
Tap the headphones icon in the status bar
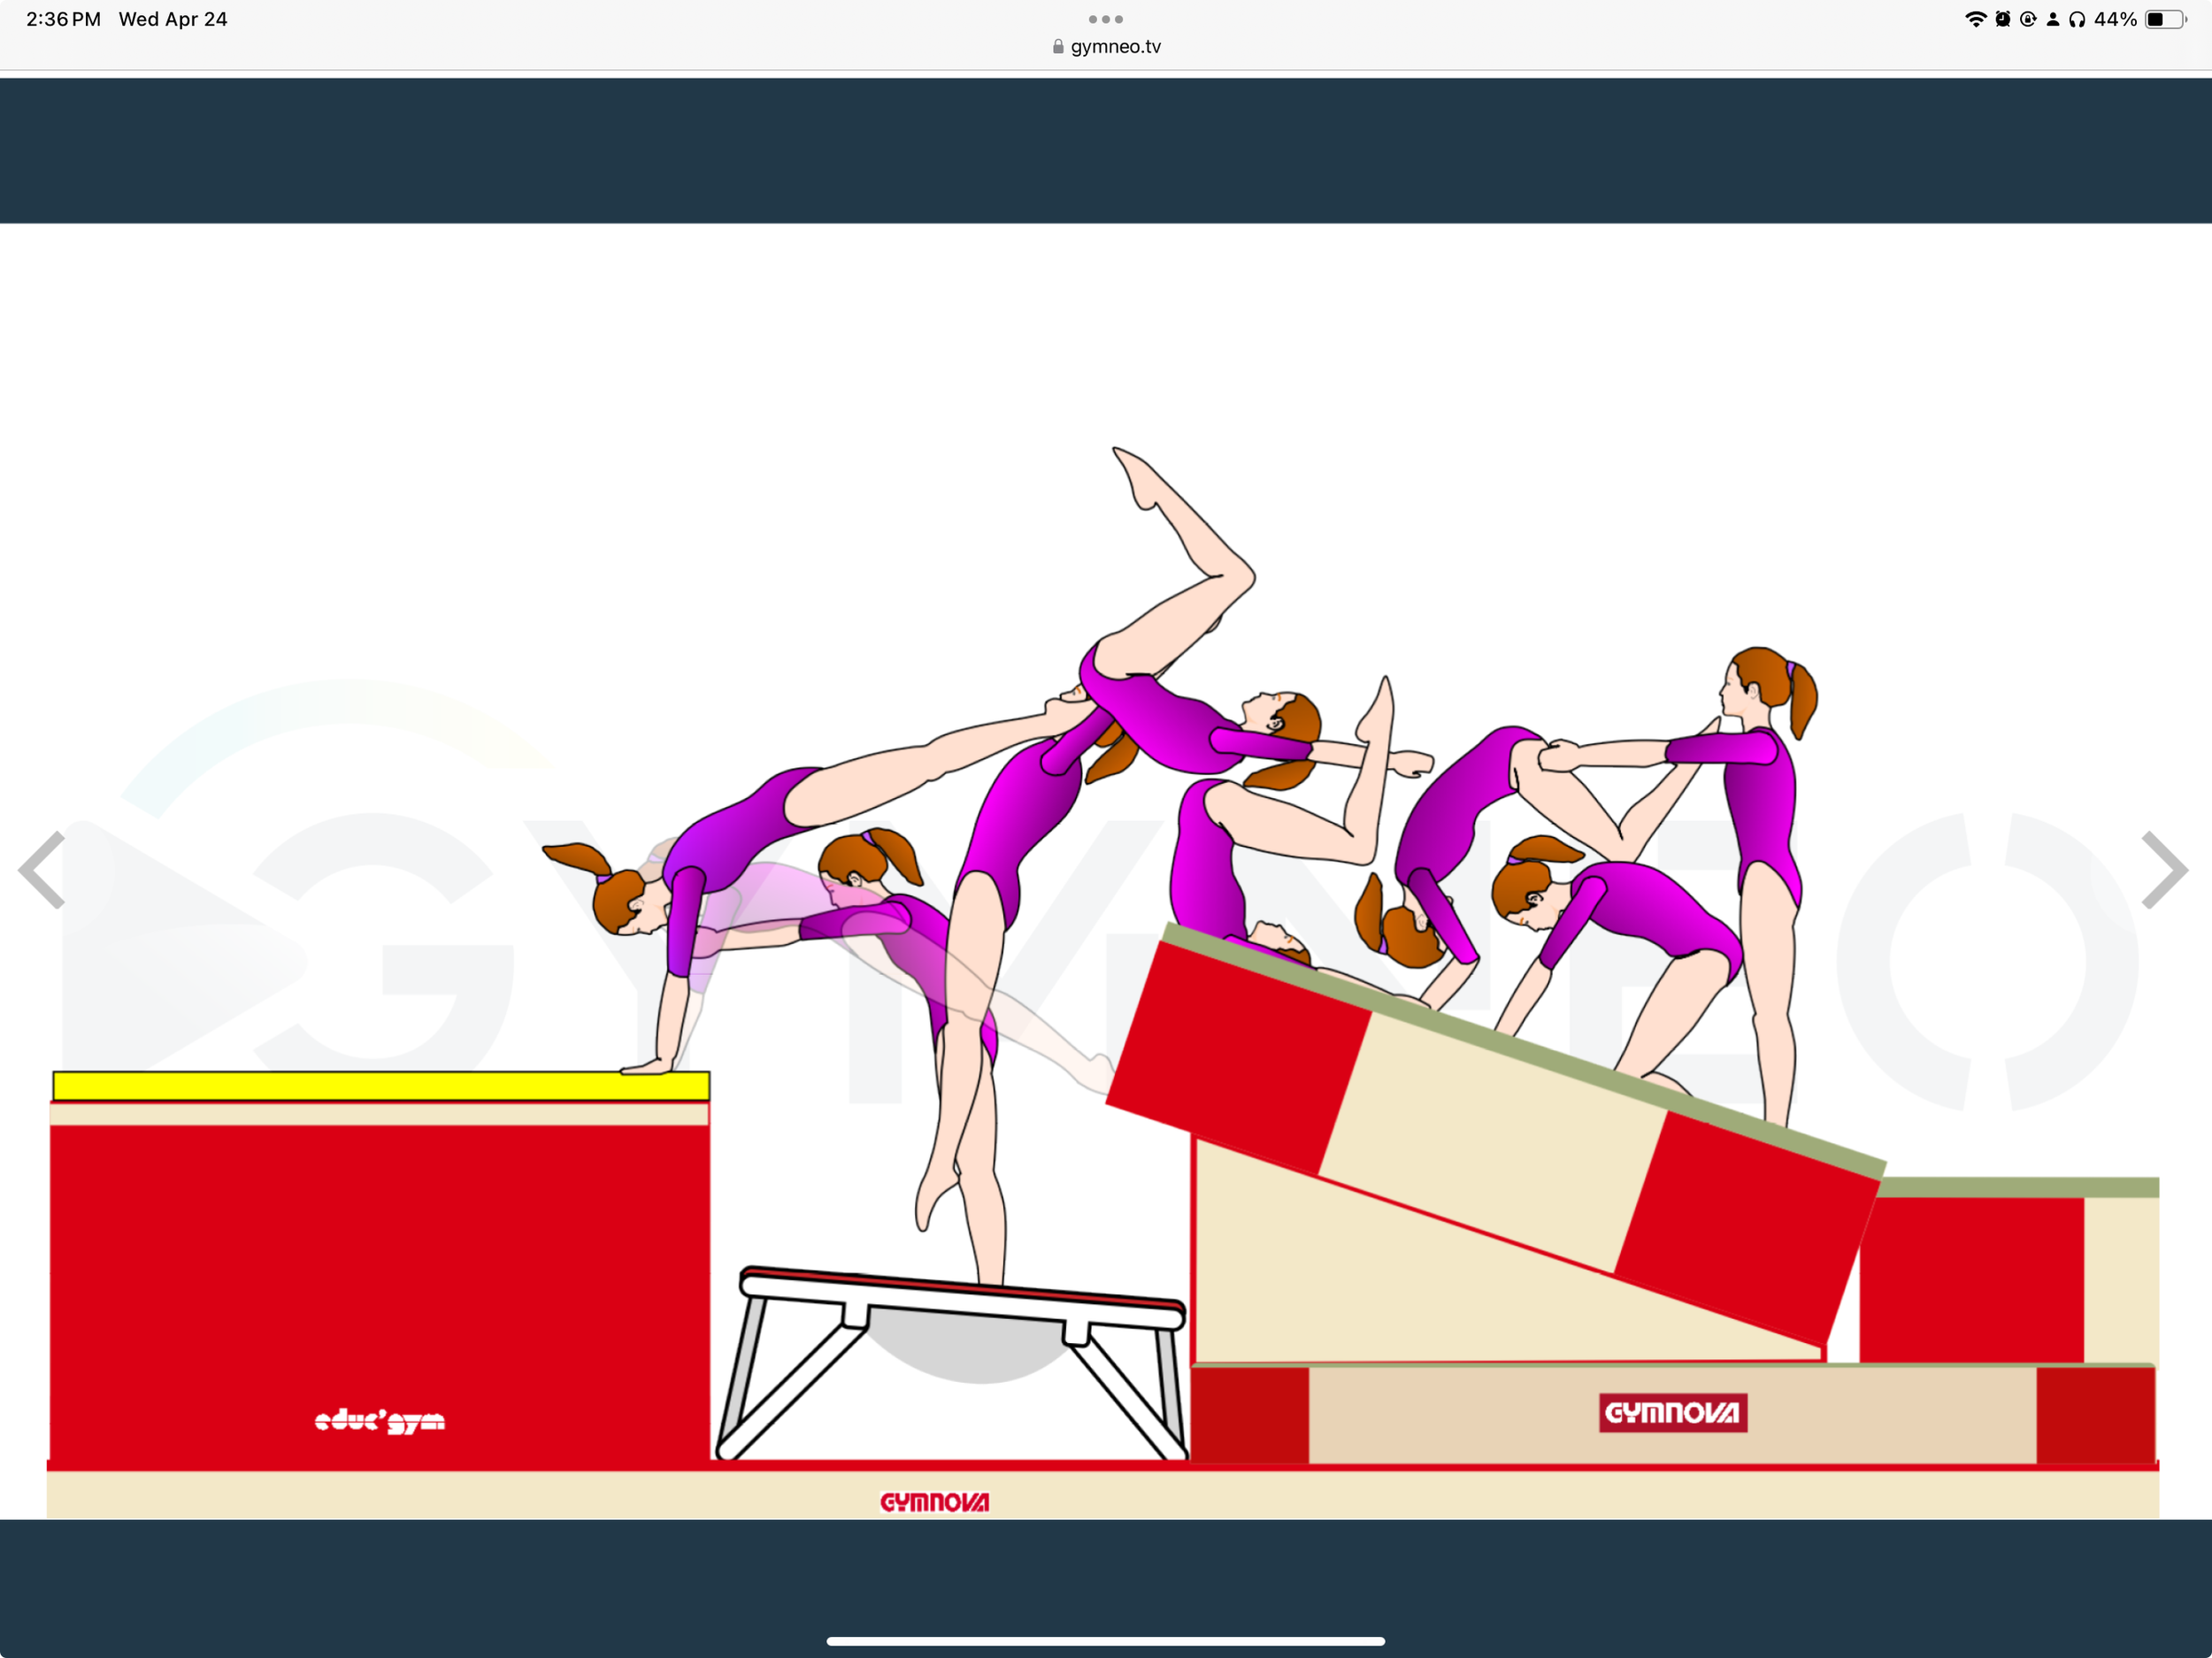click(2079, 18)
